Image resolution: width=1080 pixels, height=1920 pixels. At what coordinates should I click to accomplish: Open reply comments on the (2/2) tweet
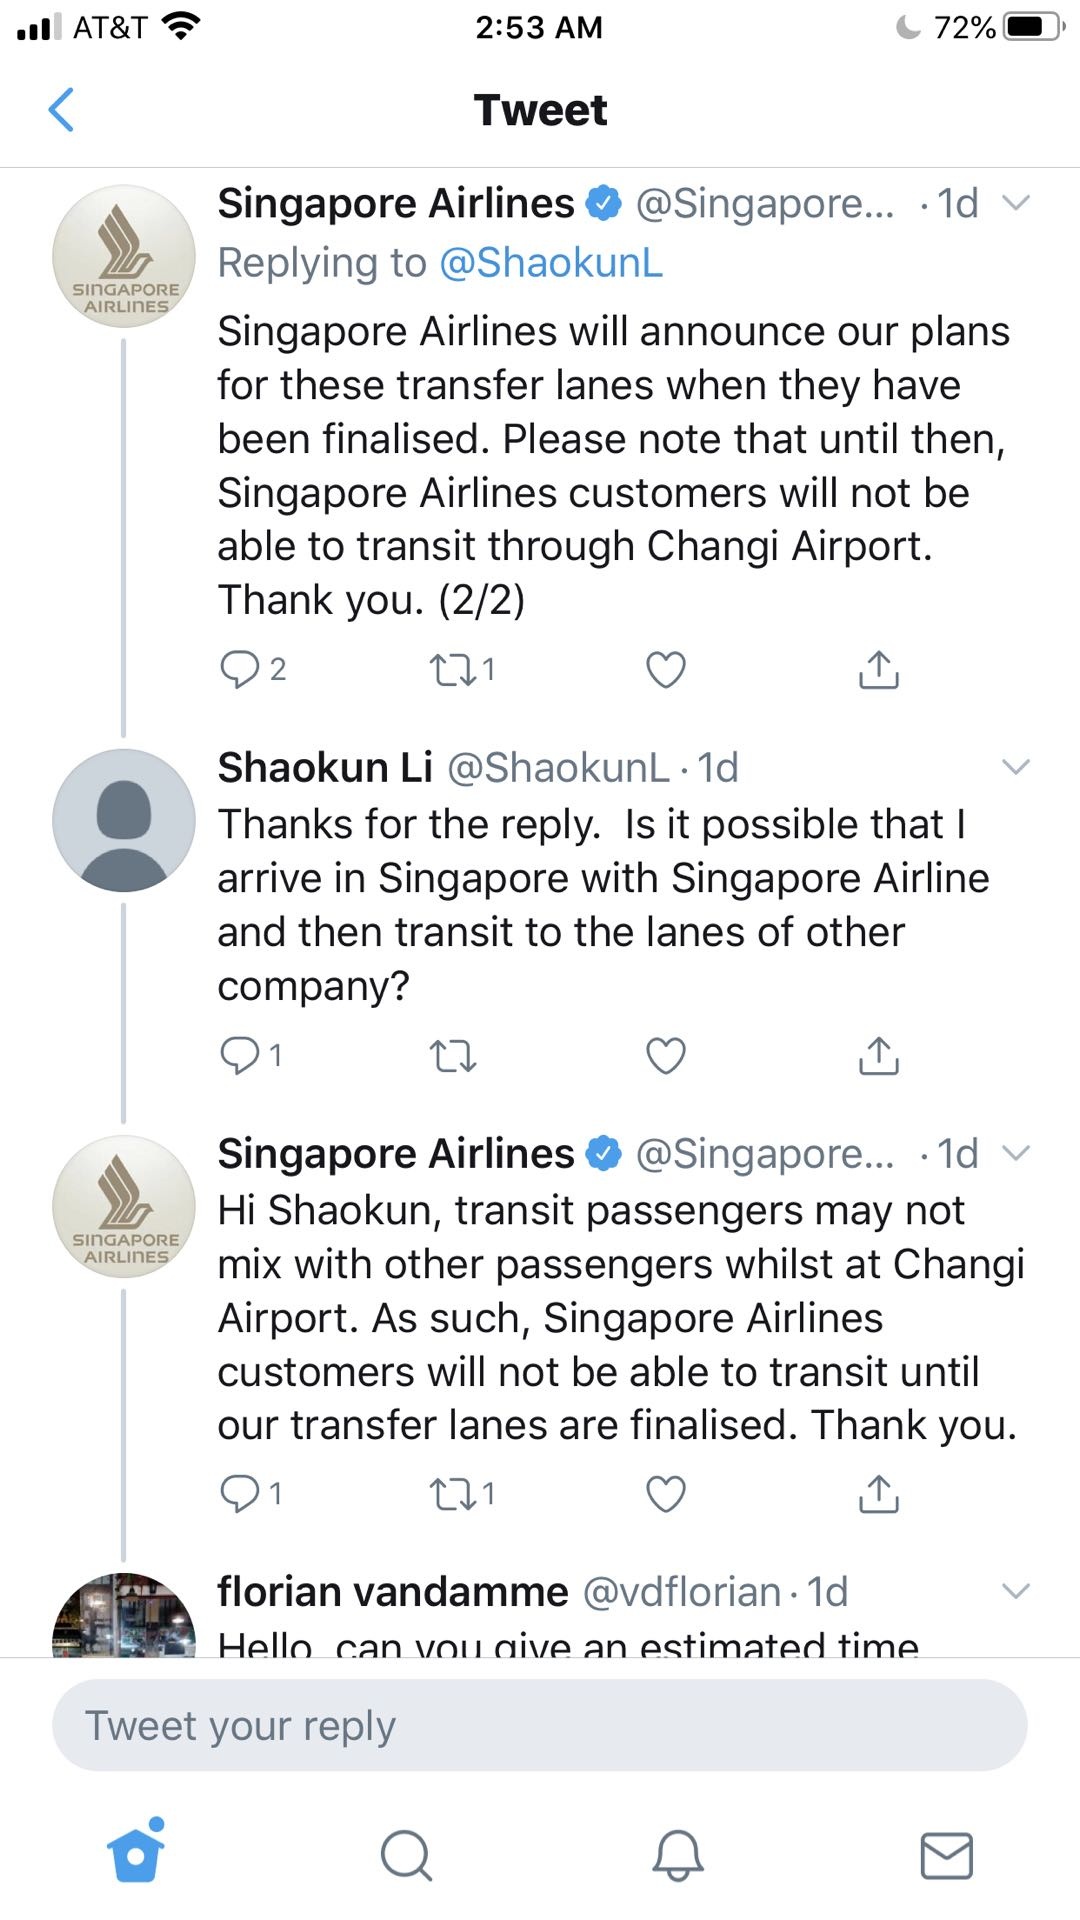[x=240, y=669]
